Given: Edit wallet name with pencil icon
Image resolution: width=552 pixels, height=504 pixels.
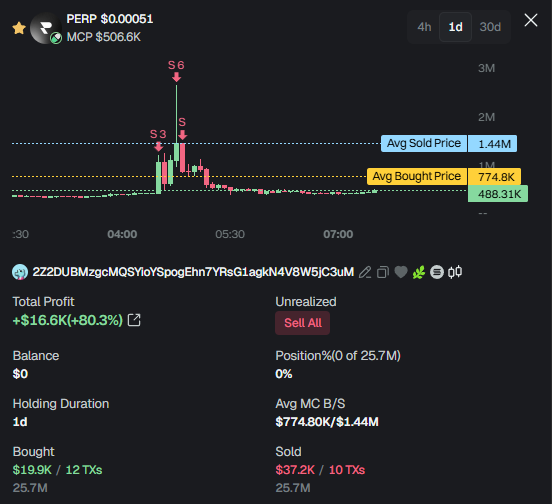Looking at the screenshot, I should (365, 272).
